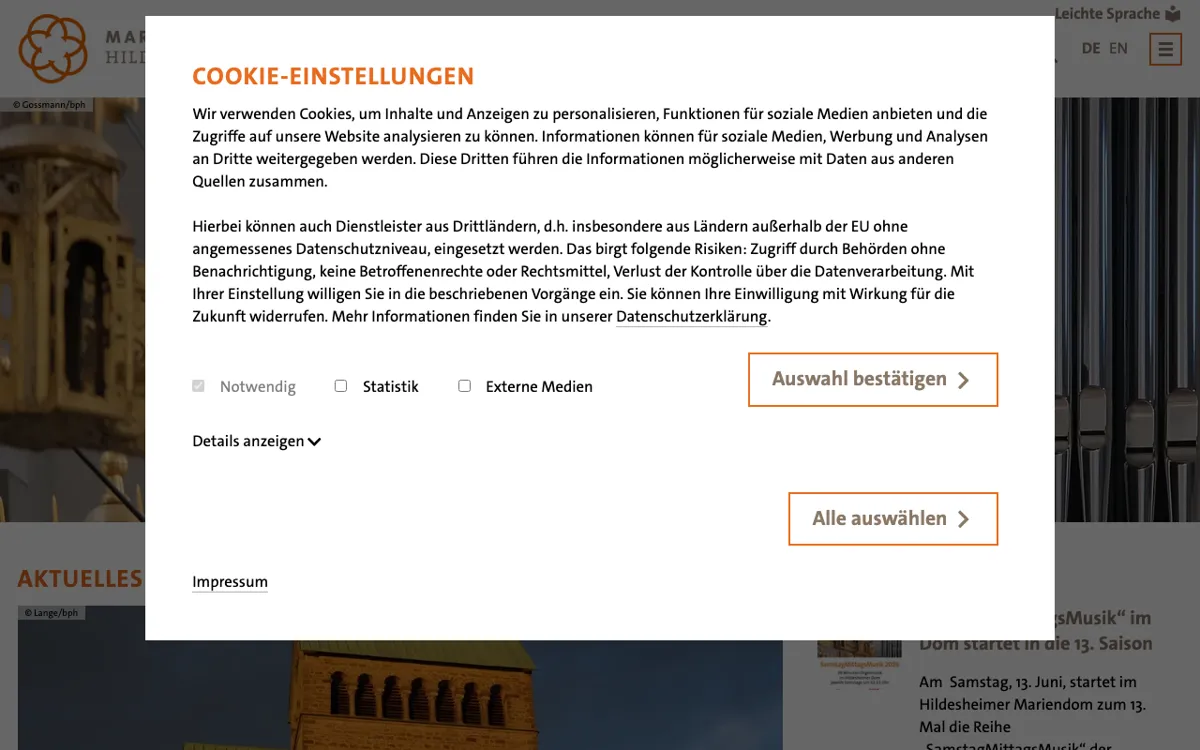Open the Datenschutzerklärung link

[x=692, y=317]
